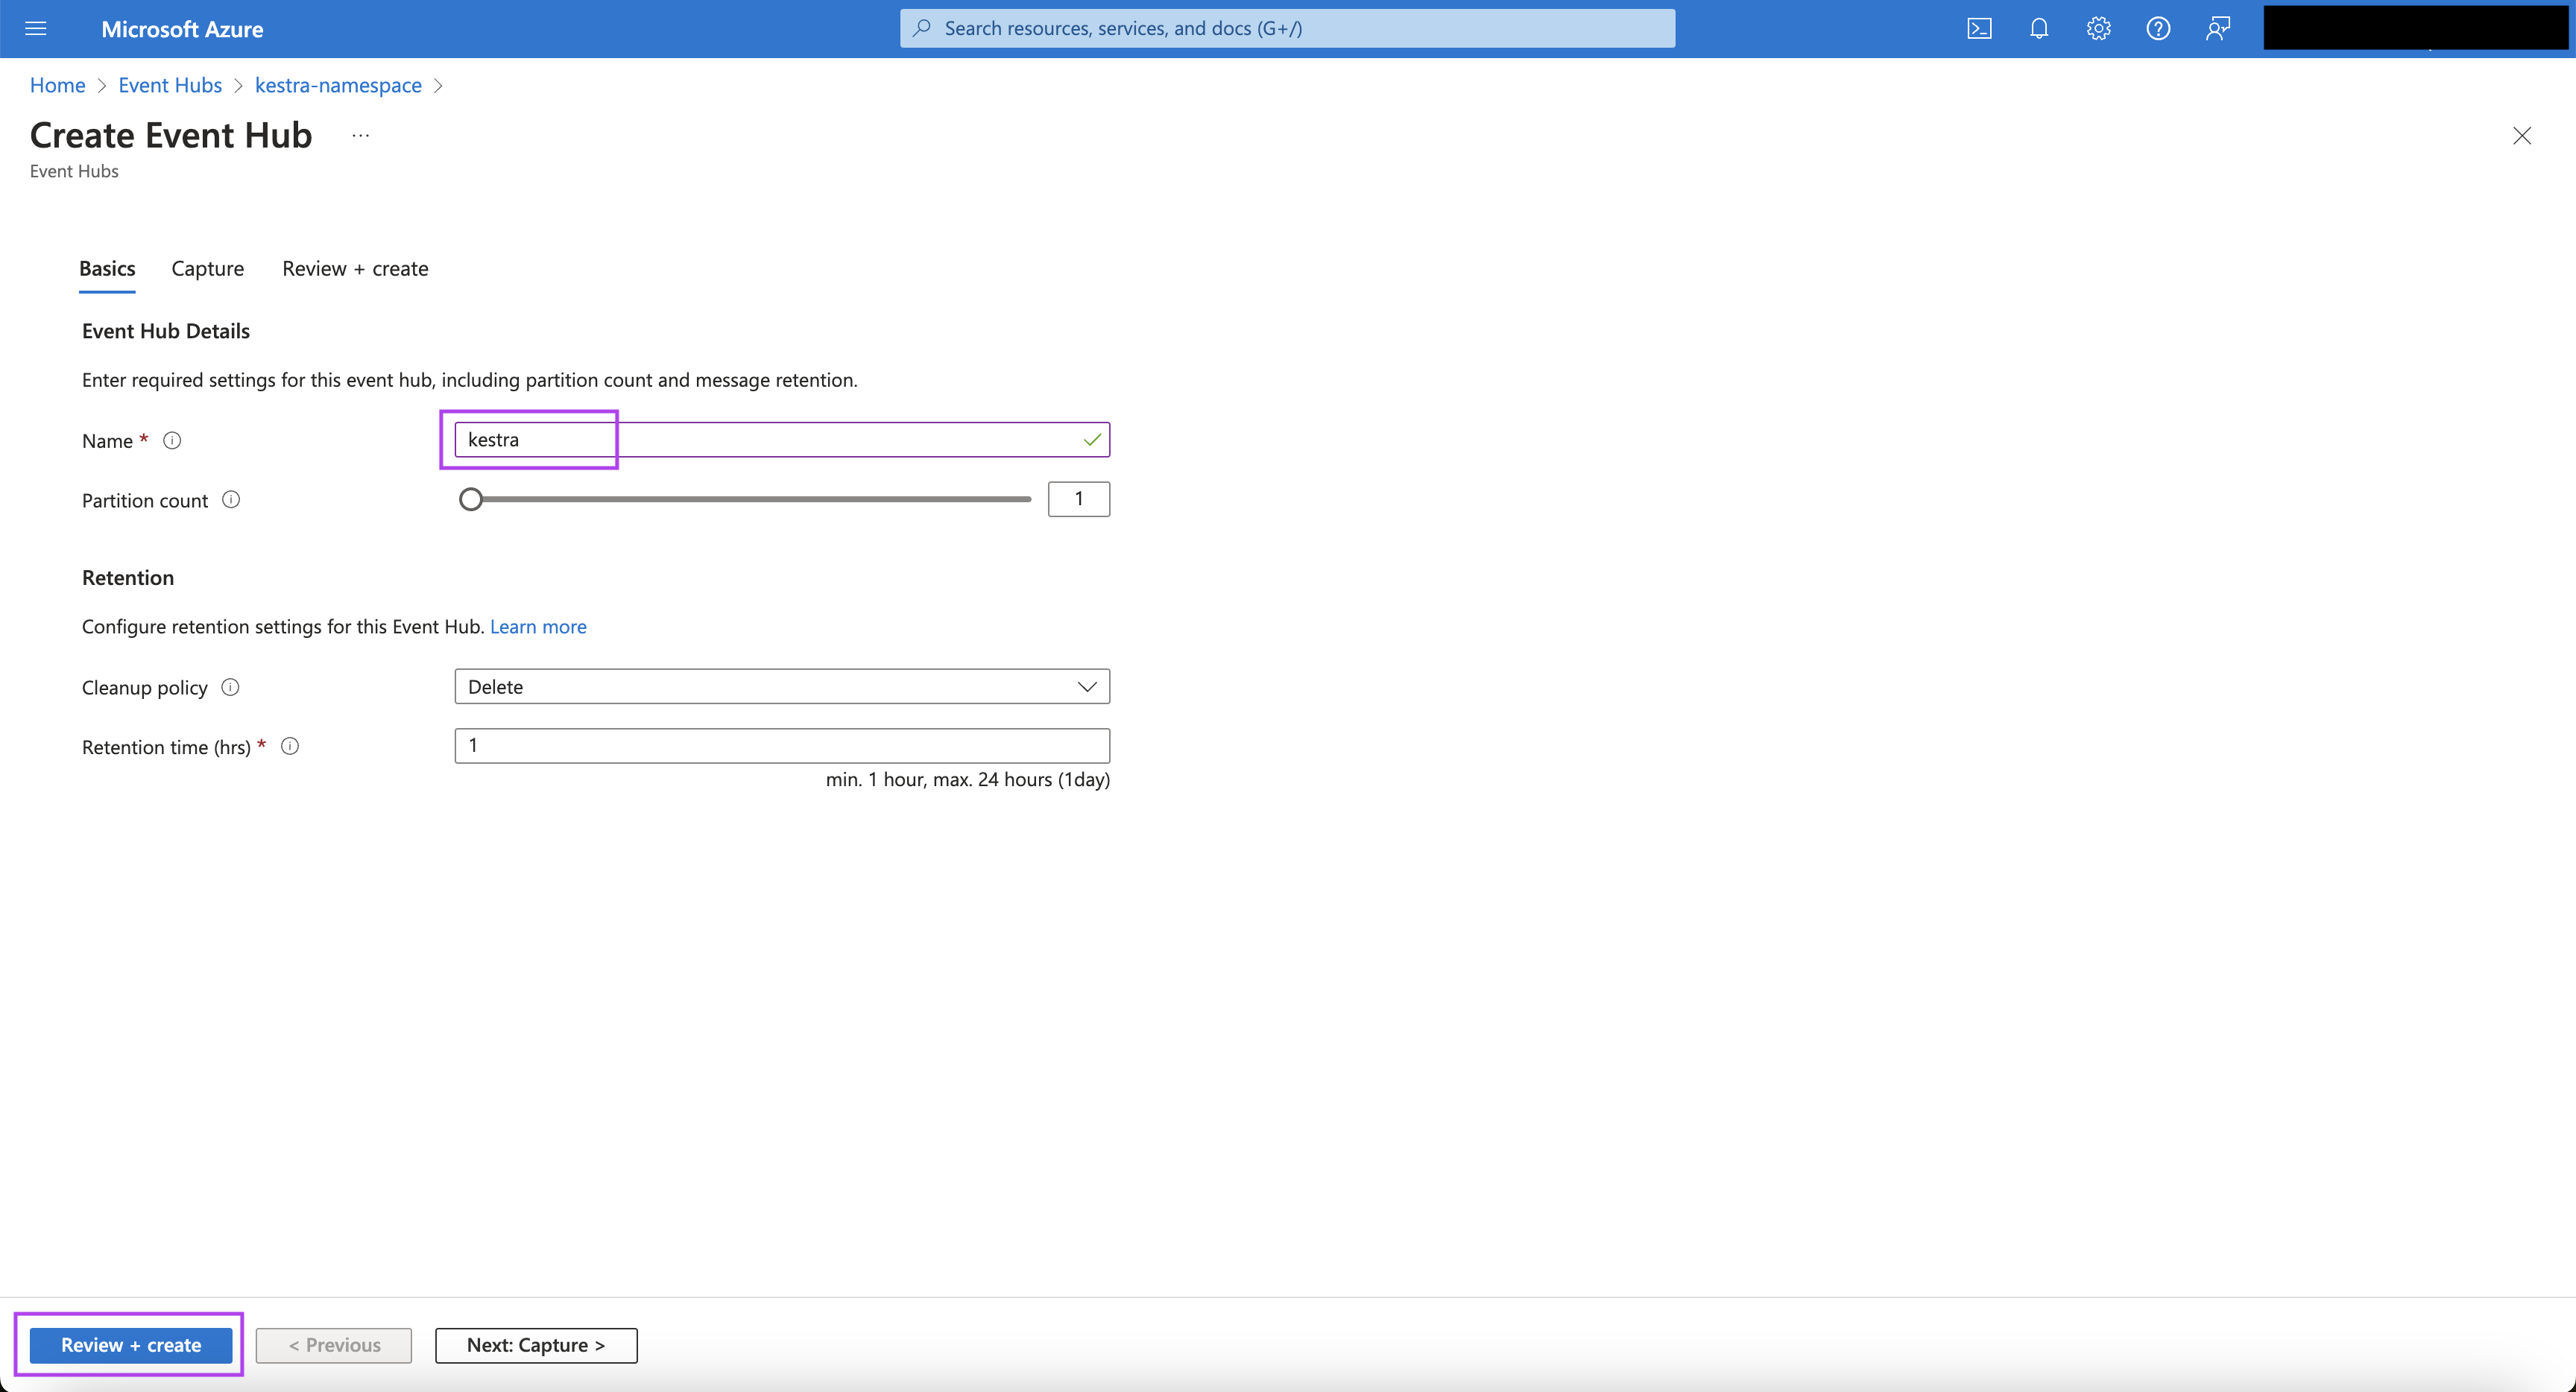Open the Azure portal hamburger menu
The width and height of the screenshot is (2576, 1392).
[x=36, y=29]
